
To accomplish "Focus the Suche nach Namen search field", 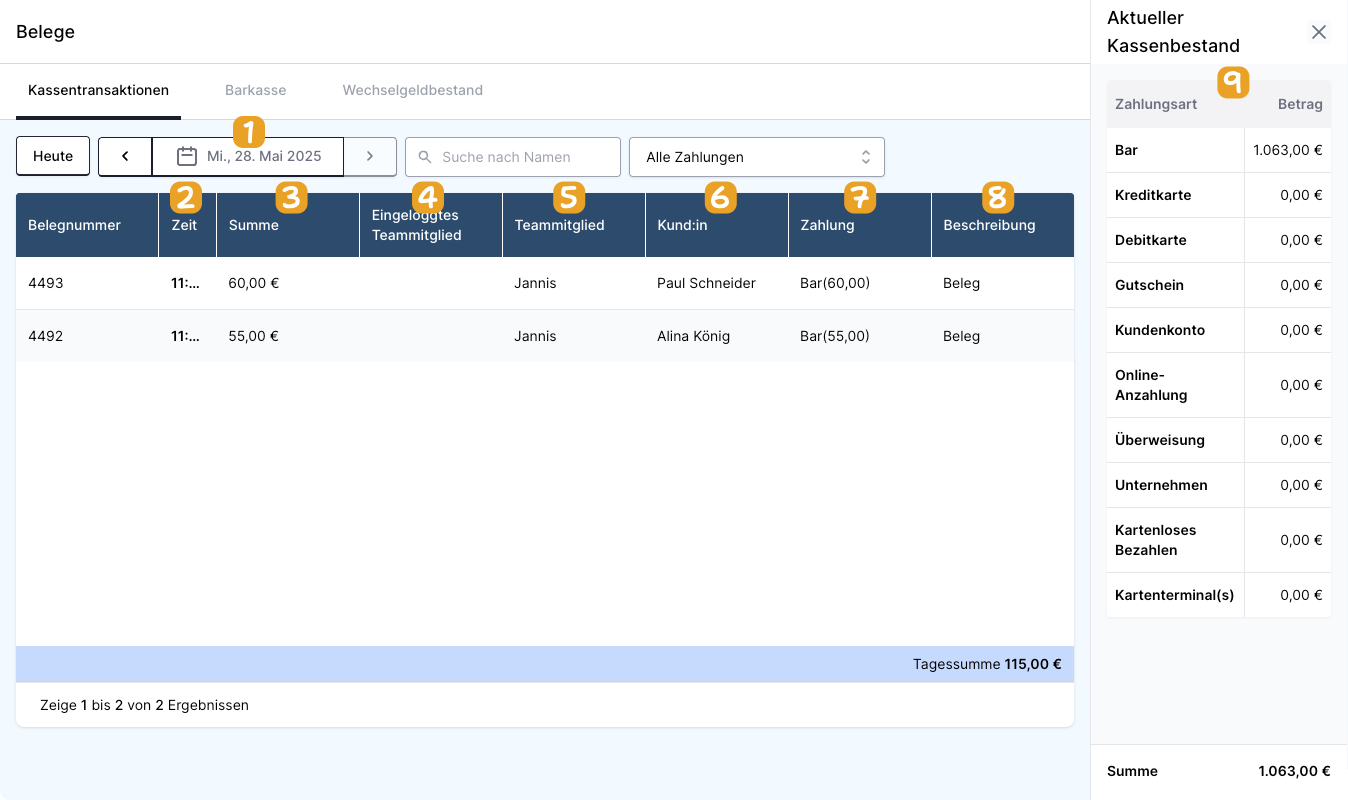I will (x=513, y=157).
